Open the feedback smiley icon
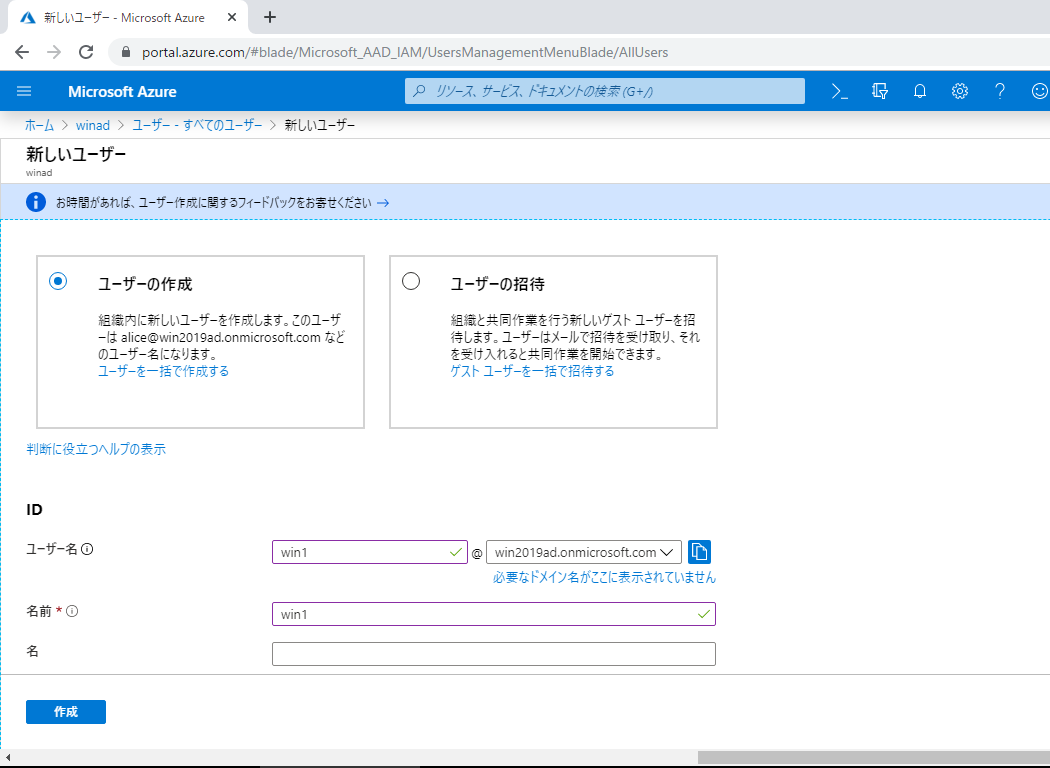This screenshot has height=768, width=1050. pos(1040,91)
